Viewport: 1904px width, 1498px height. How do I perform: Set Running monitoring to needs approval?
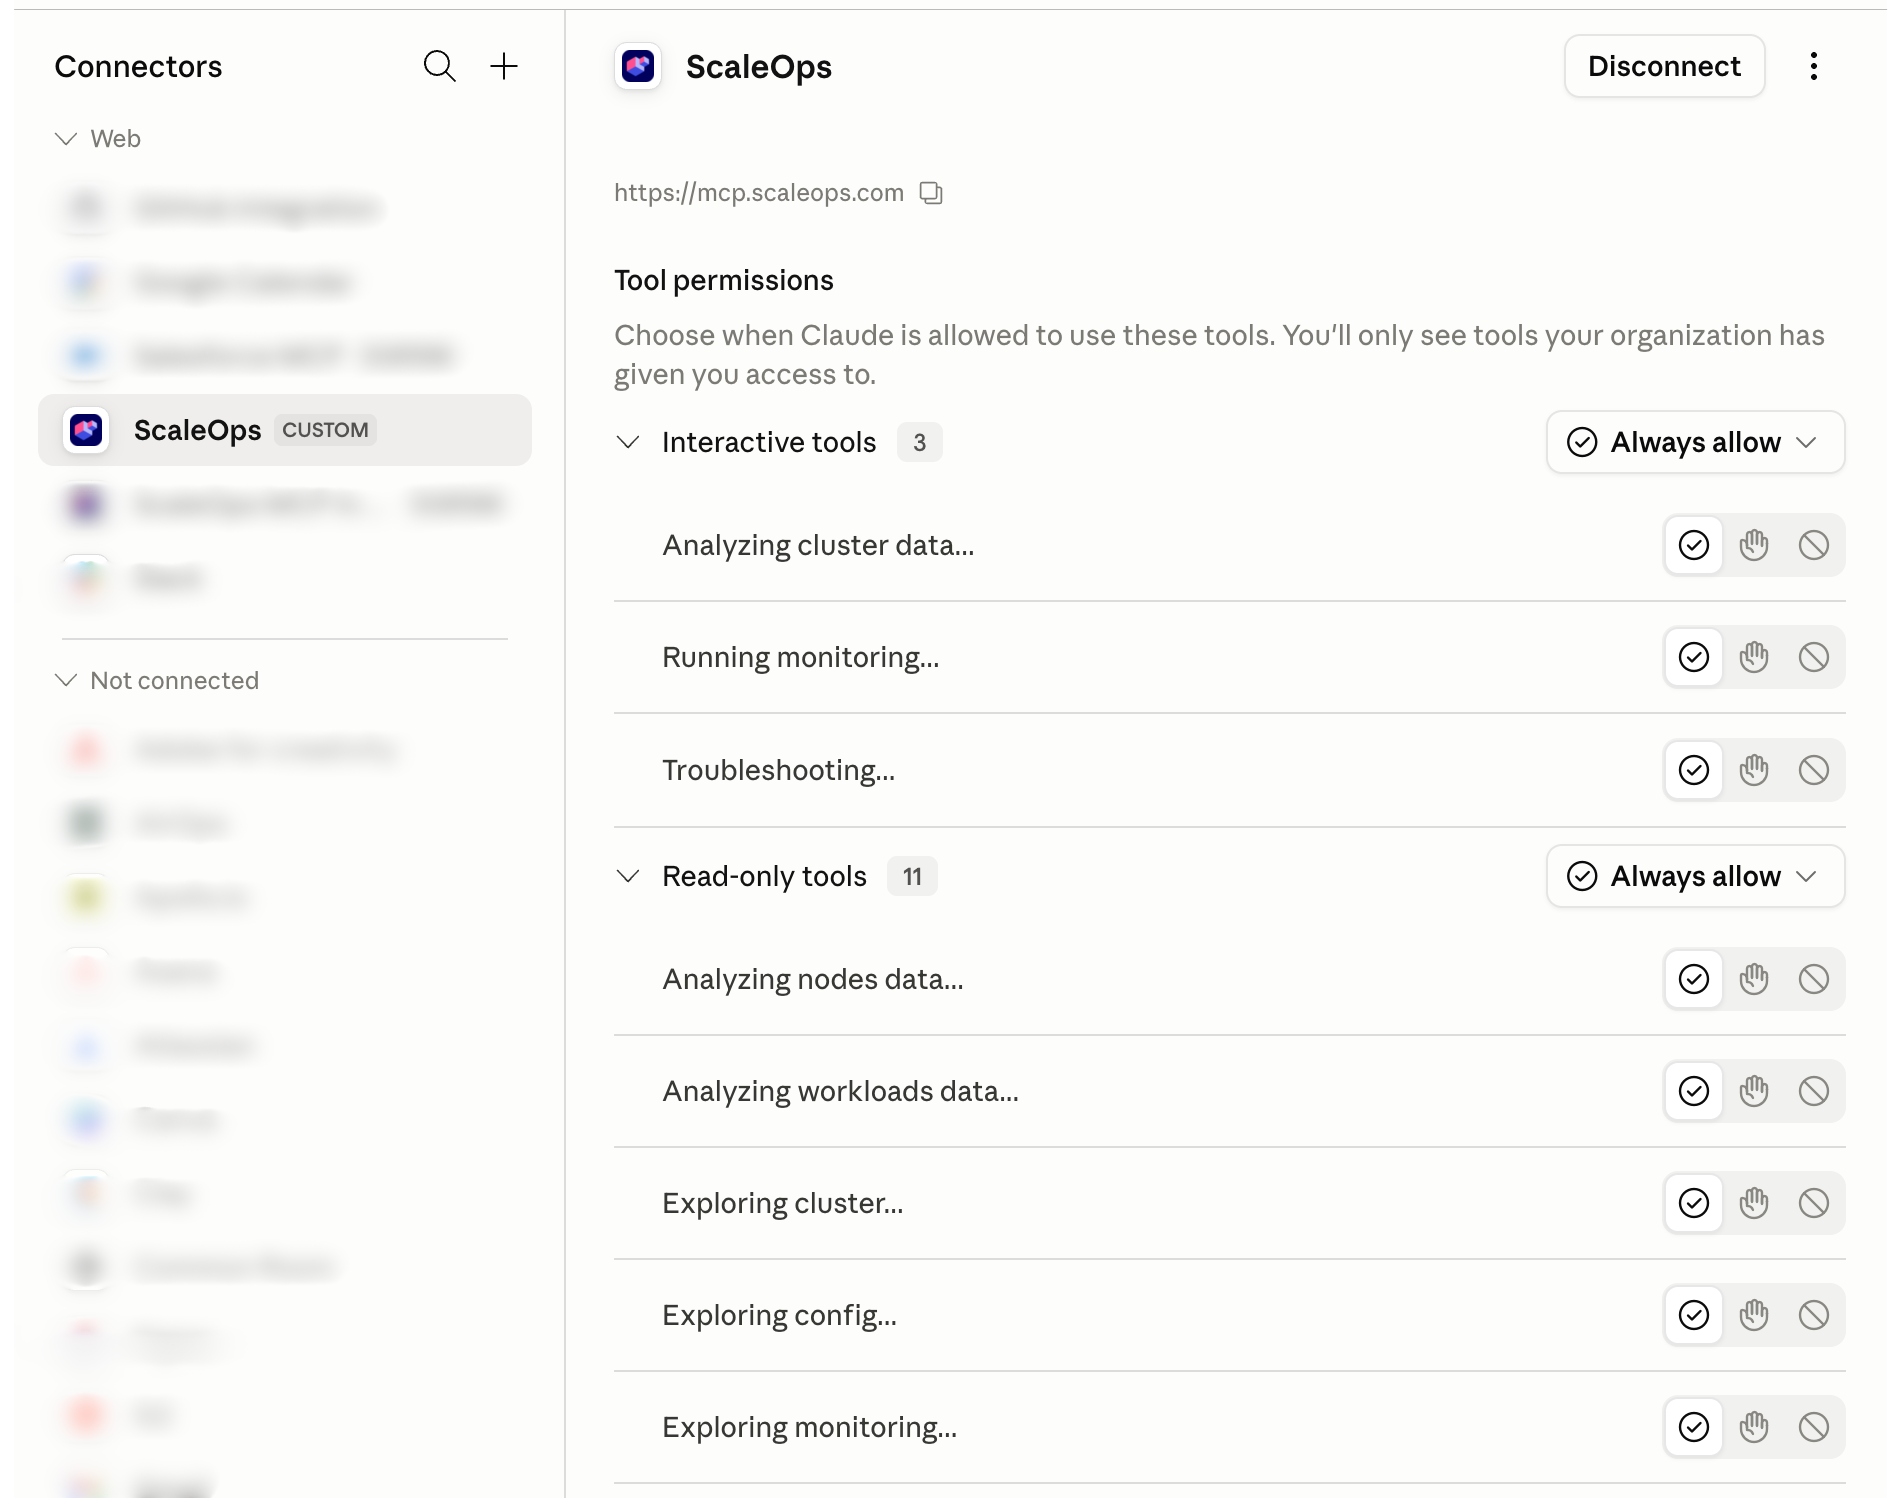(x=1753, y=657)
